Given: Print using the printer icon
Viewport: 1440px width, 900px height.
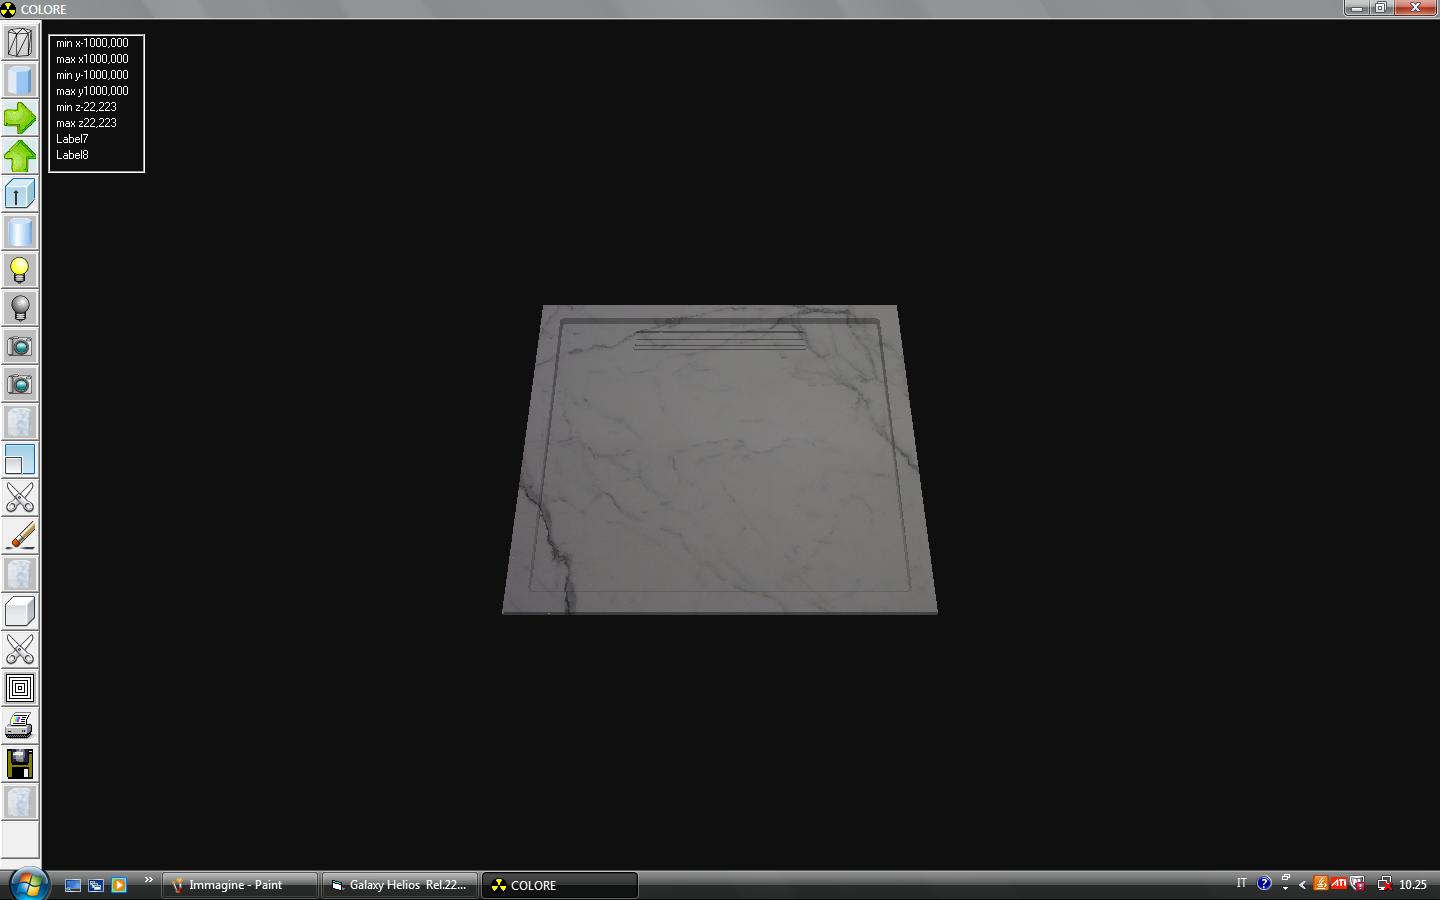Looking at the screenshot, I should pos(20,726).
